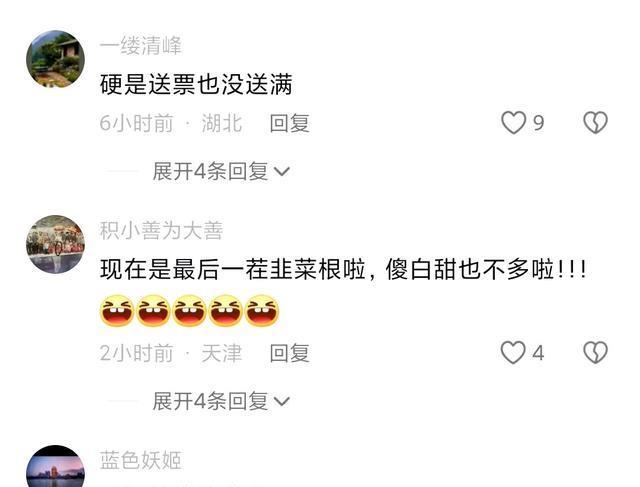Click chevron beside second 展开4条回复
Viewport: 640px width, 487px height.
pyautogui.click(x=282, y=402)
